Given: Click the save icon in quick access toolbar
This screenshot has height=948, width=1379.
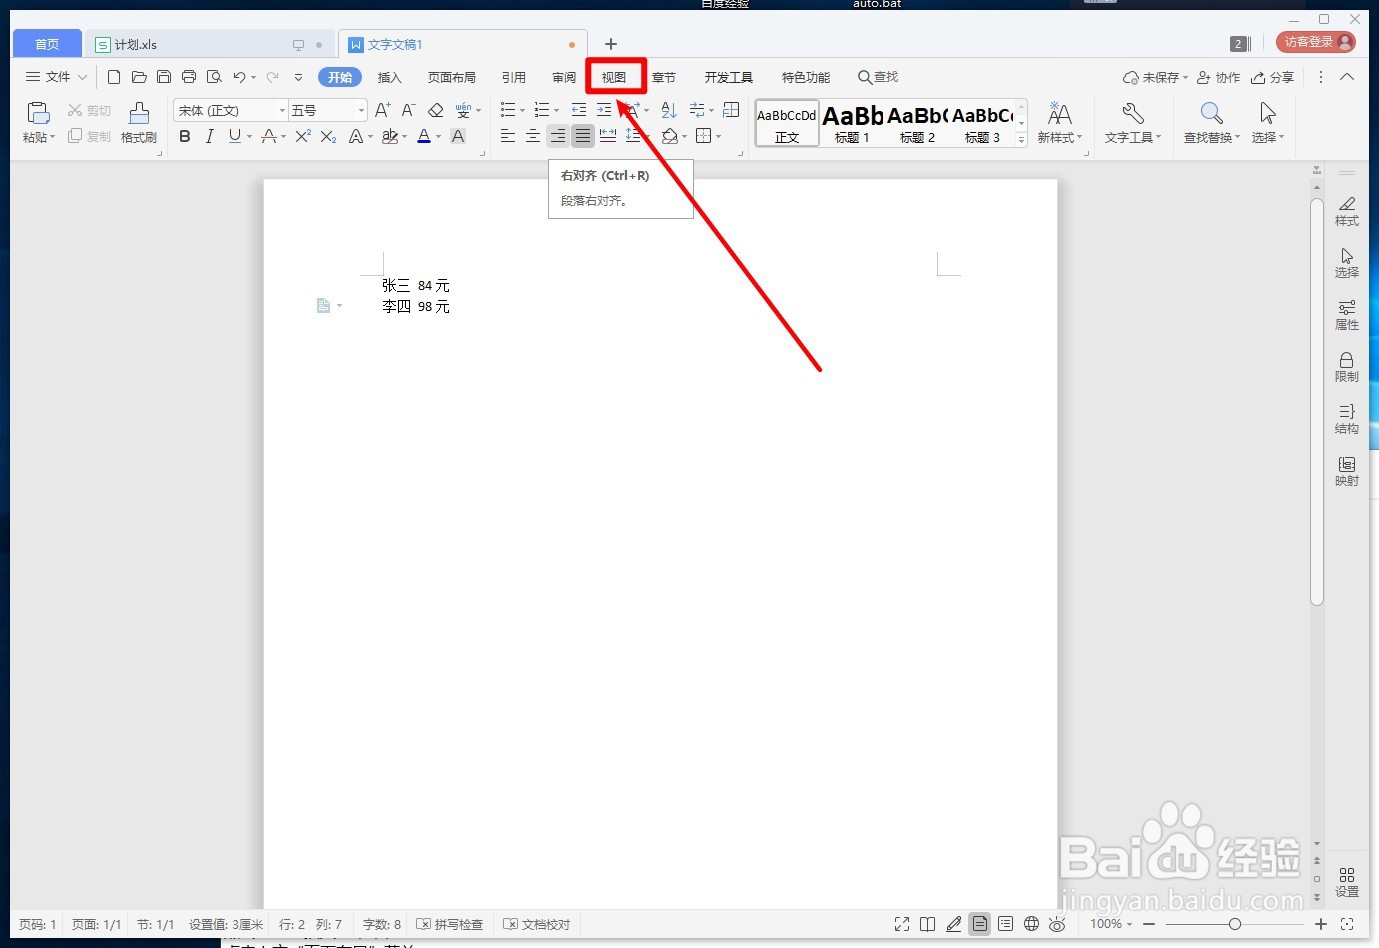Looking at the screenshot, I should pyautogui.click(x=164, y=77).
